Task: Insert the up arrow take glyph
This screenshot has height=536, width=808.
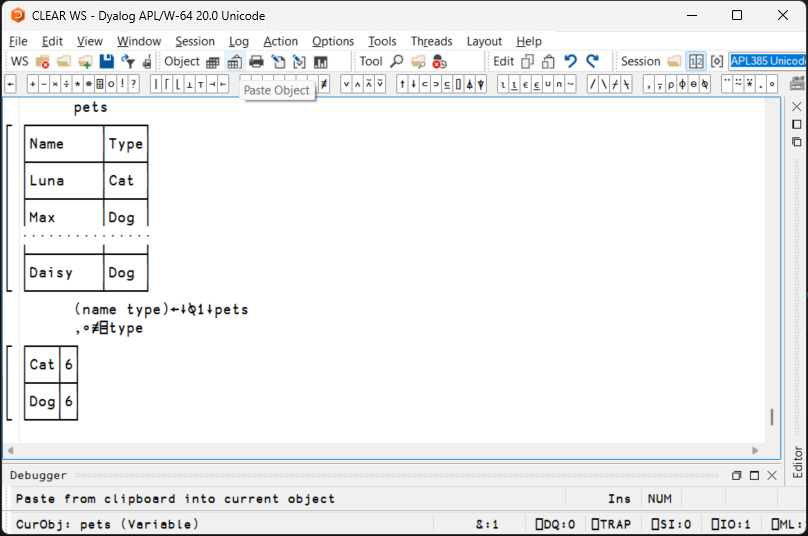Action: pyautogui.click(x=402, y=84)
